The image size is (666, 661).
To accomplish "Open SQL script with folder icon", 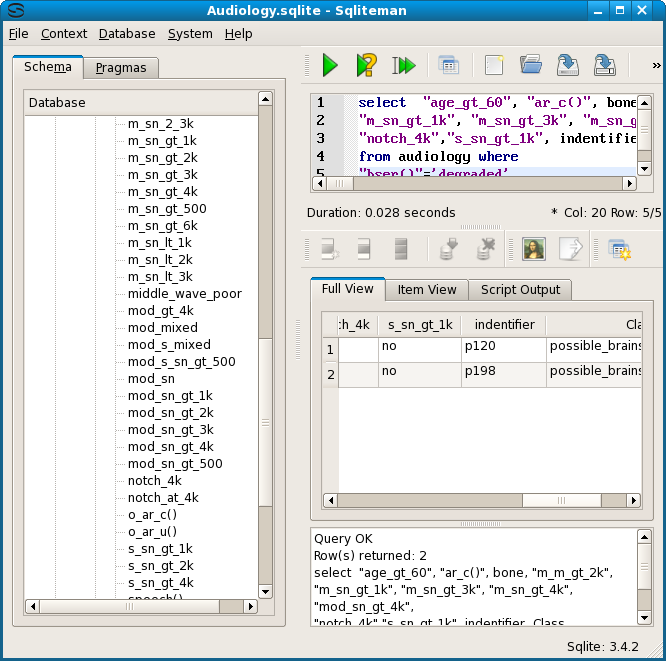I will [x=530, y=66].
